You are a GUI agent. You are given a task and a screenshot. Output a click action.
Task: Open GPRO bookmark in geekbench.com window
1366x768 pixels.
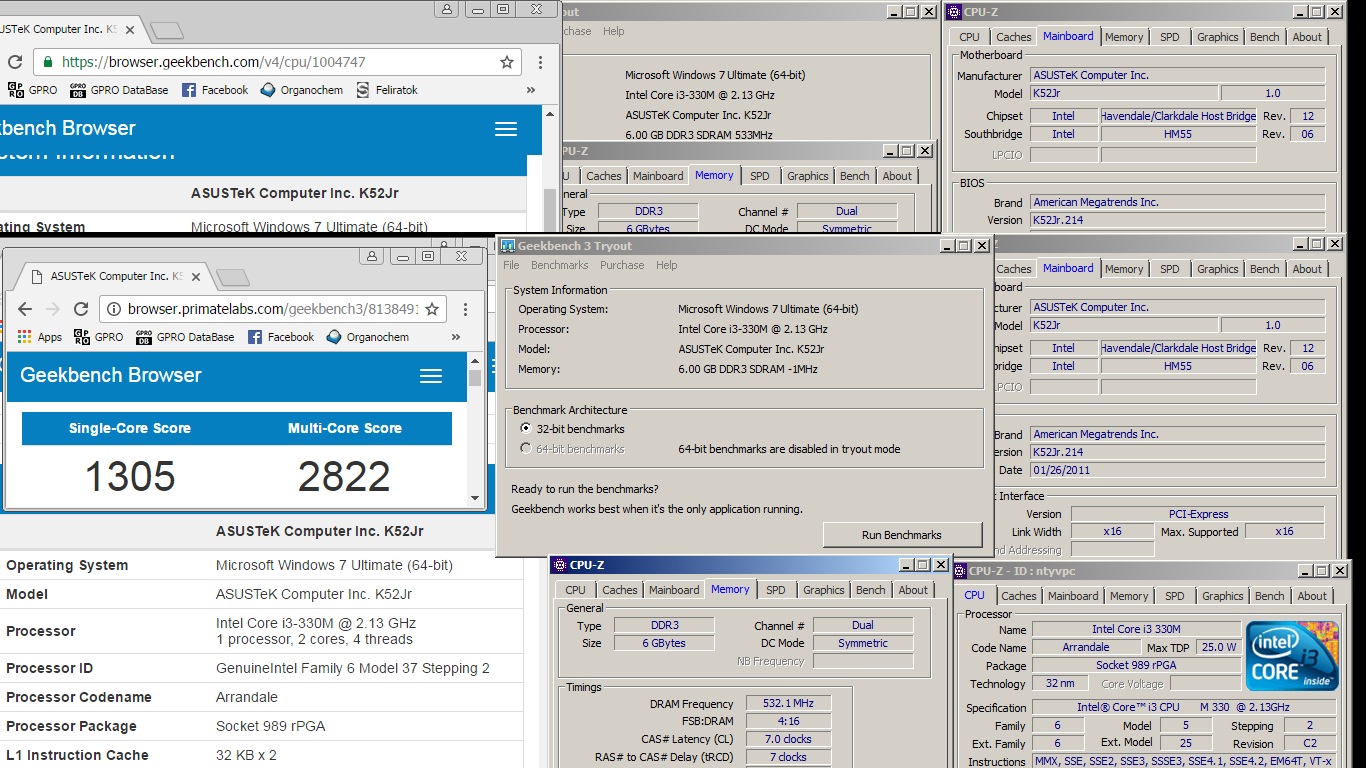33,90
